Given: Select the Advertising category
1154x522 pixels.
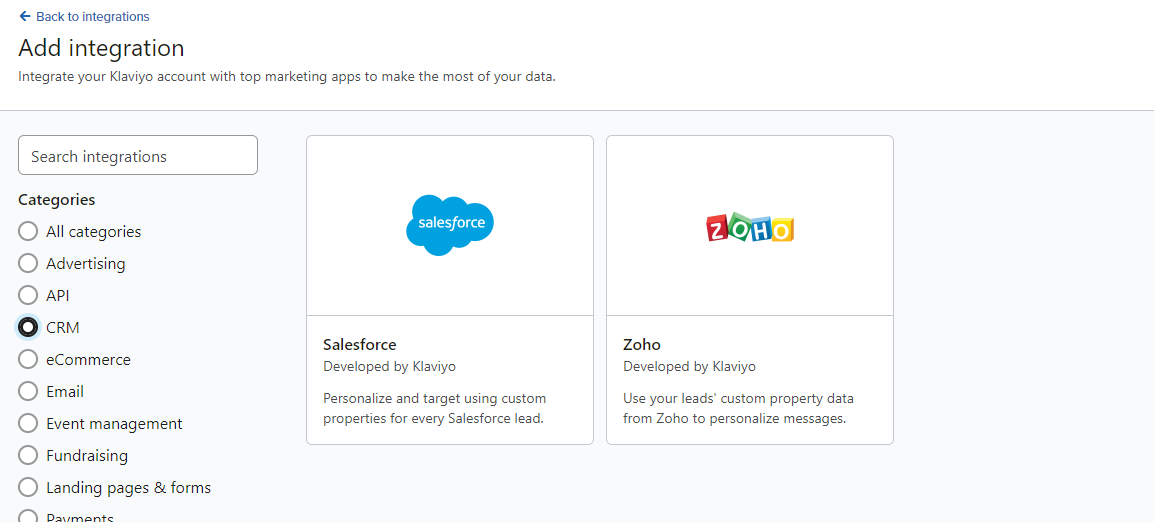Looking at the screenshot, I should pos(28,263).
